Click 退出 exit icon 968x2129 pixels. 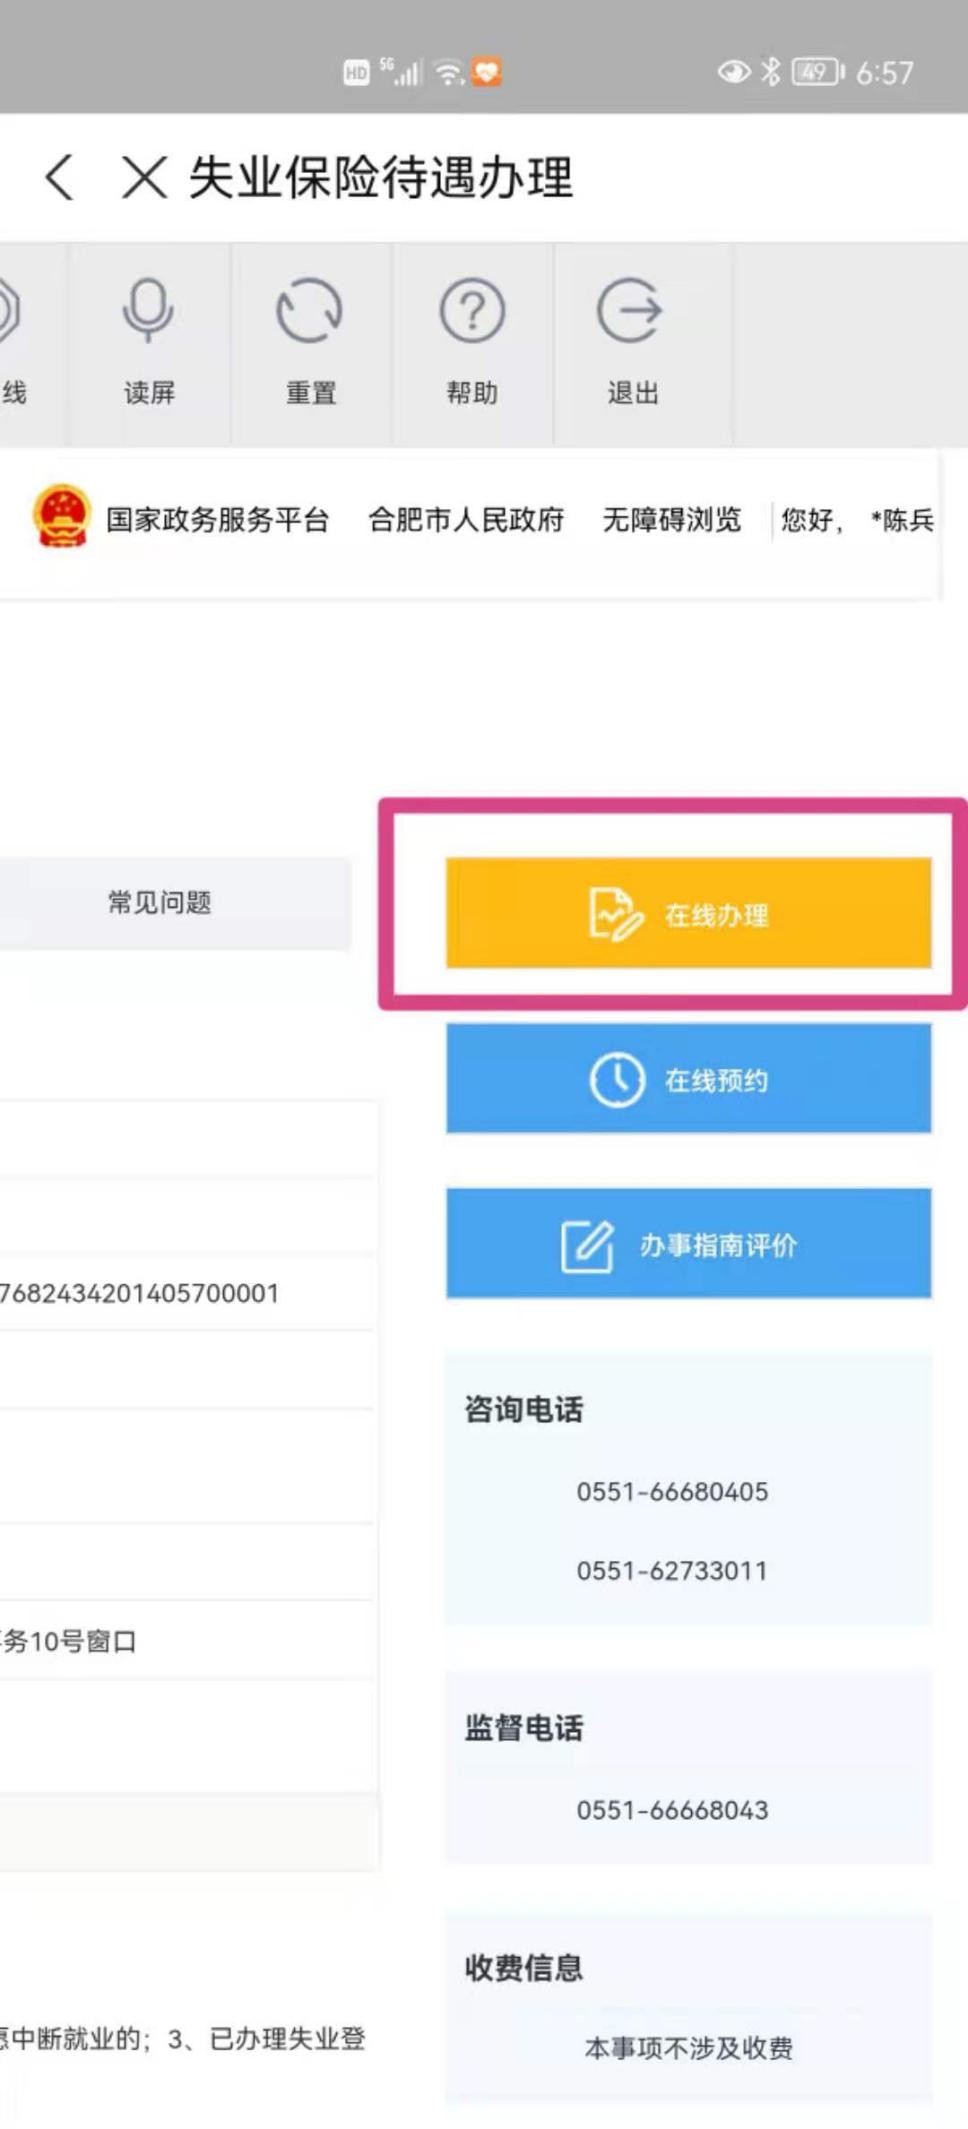[631, 310]
